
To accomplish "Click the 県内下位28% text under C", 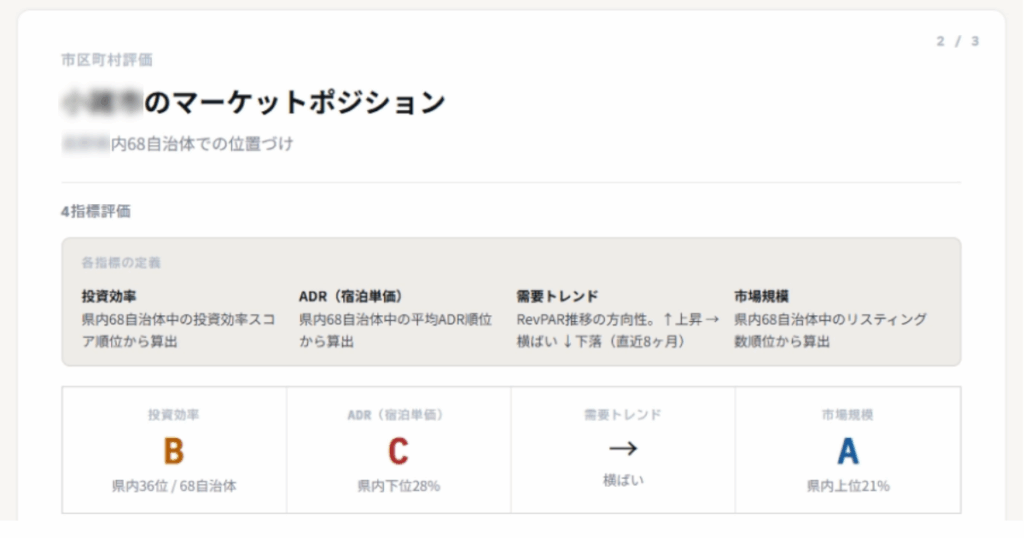I will pyautogui.click(x=398, y=487).
